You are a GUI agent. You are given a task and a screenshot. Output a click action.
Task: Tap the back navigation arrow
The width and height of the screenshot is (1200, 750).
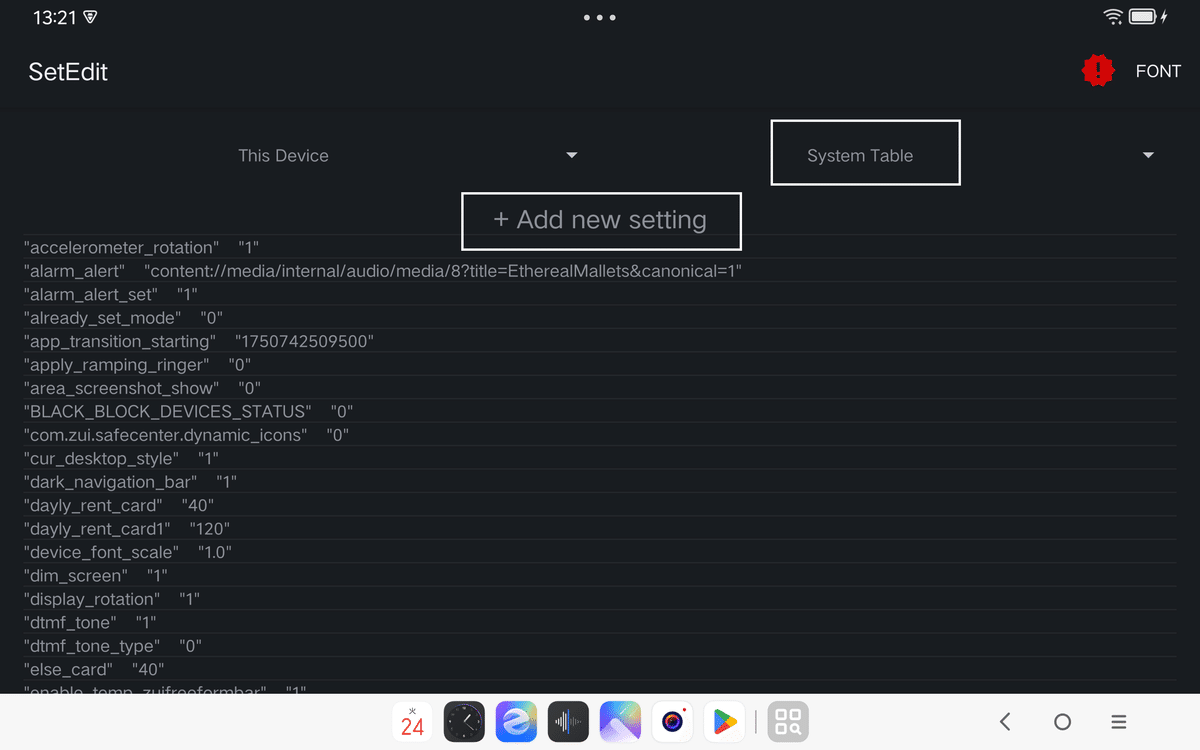[1006, 721]
